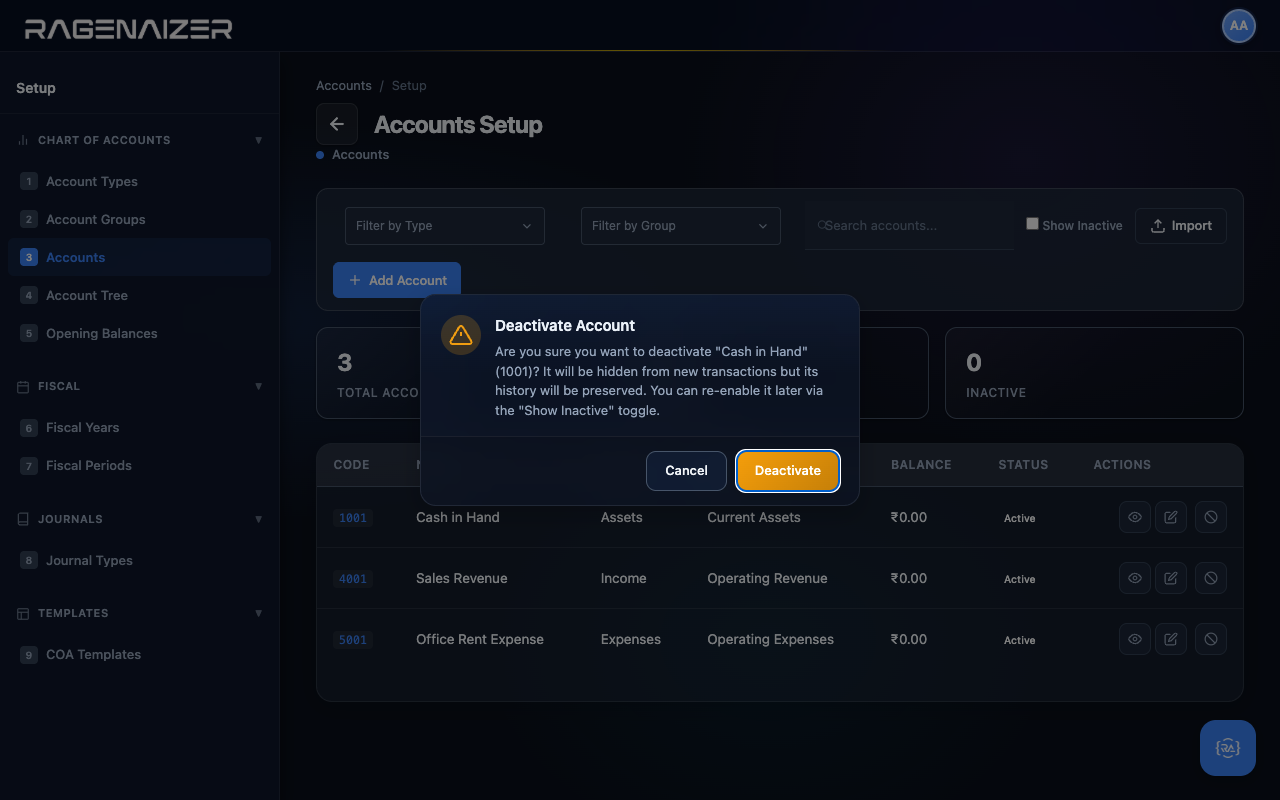The height and width of the screenshot is (800, 1280).
Task: Open Opening Balances in sidebar
Action: pyautogui.click(x=140, y=333)
